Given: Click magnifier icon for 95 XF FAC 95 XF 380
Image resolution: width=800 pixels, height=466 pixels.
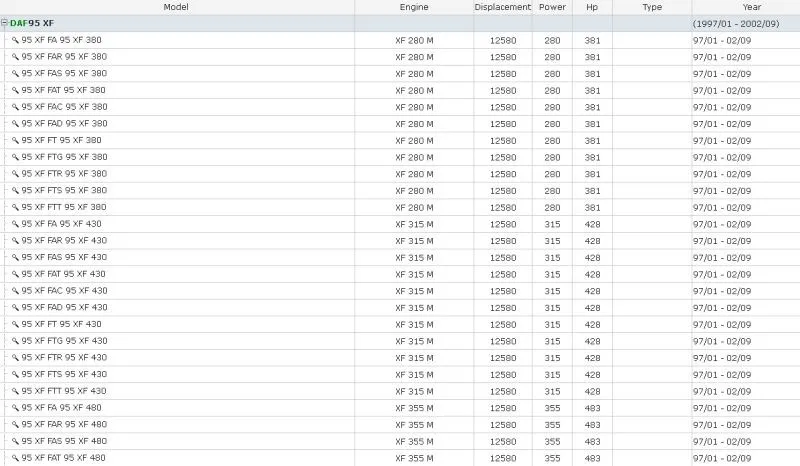Looking at the screenshot, I should click(15, 107).
